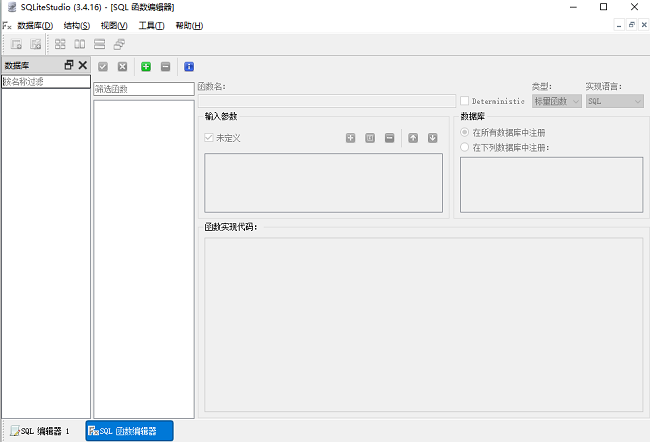Open the blue function editor help icon
Image resolution: width=650 pixels, height=442 pixels.
click(189, 67)
